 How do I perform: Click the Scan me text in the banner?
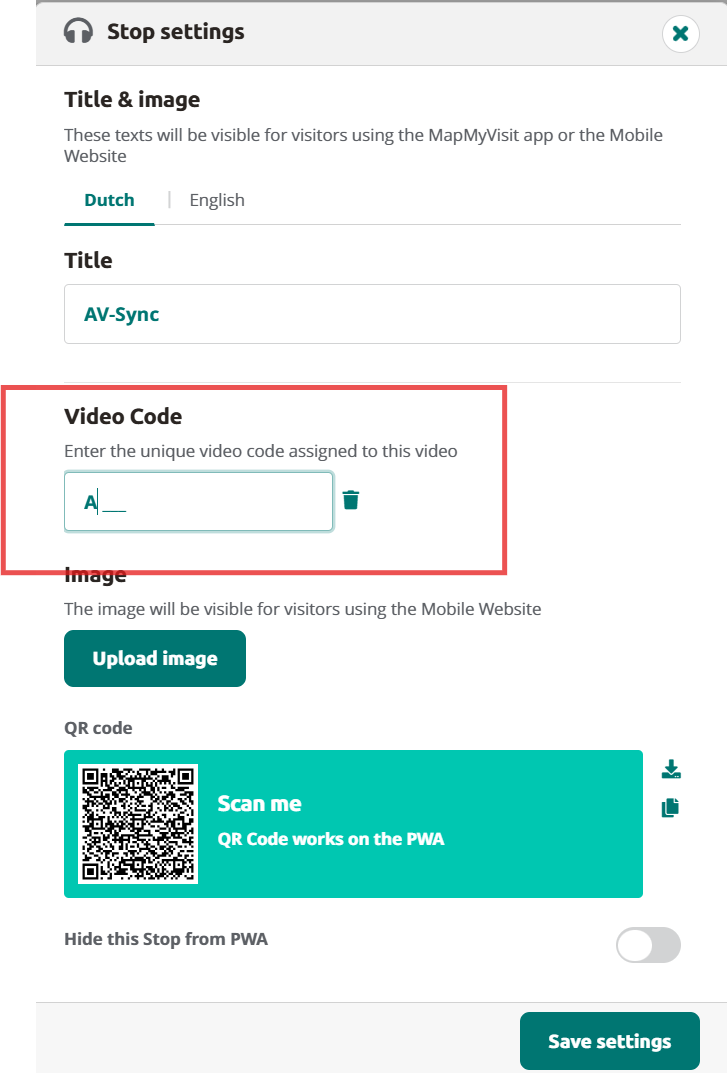pyautogui.click(x=259, y=803)
